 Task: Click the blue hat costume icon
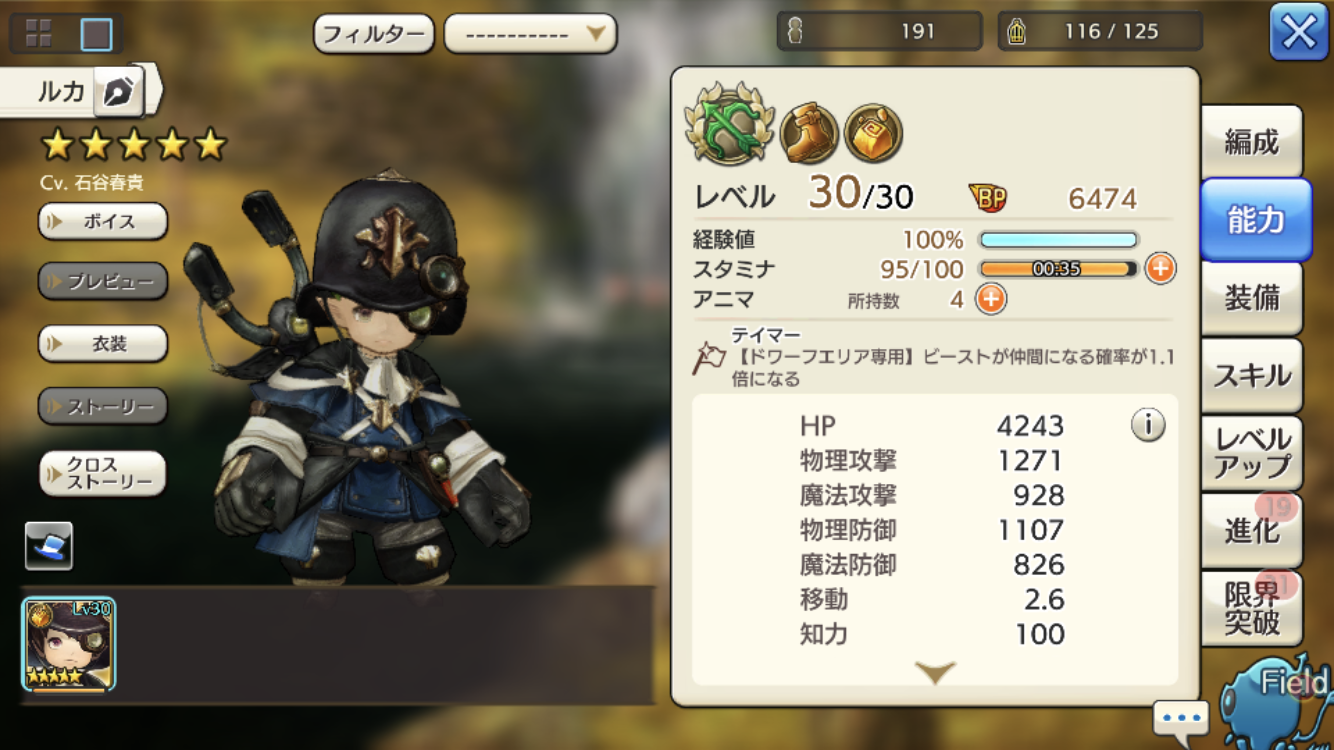click(49, 546)
